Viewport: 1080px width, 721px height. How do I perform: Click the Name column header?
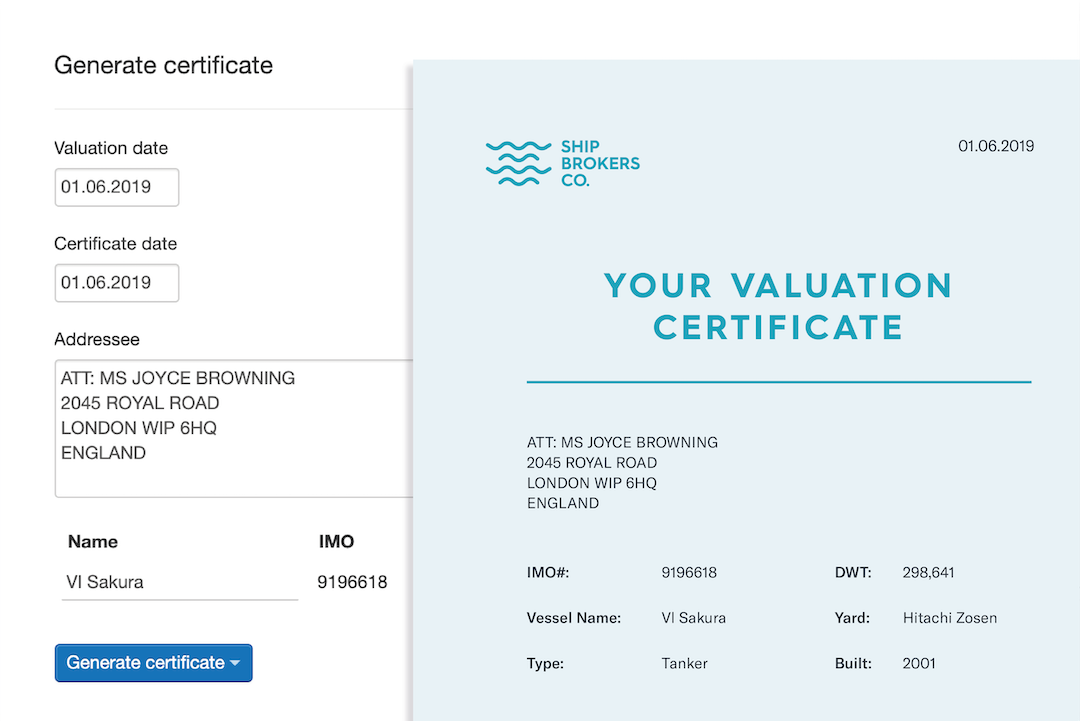[93, 542]
